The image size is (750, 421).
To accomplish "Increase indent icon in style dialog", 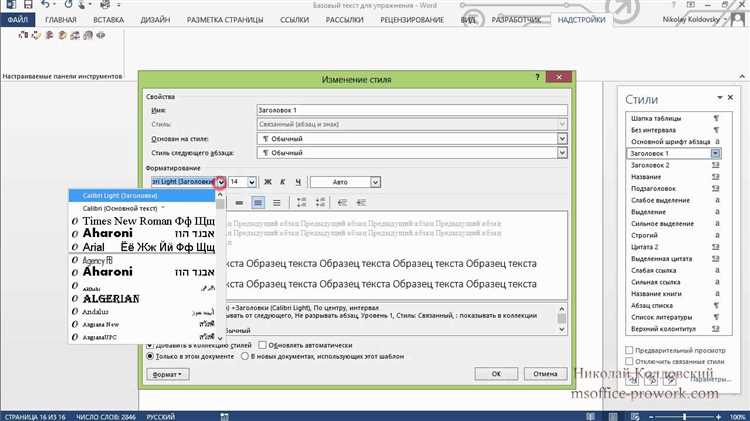I will click(x=362, y=203).
